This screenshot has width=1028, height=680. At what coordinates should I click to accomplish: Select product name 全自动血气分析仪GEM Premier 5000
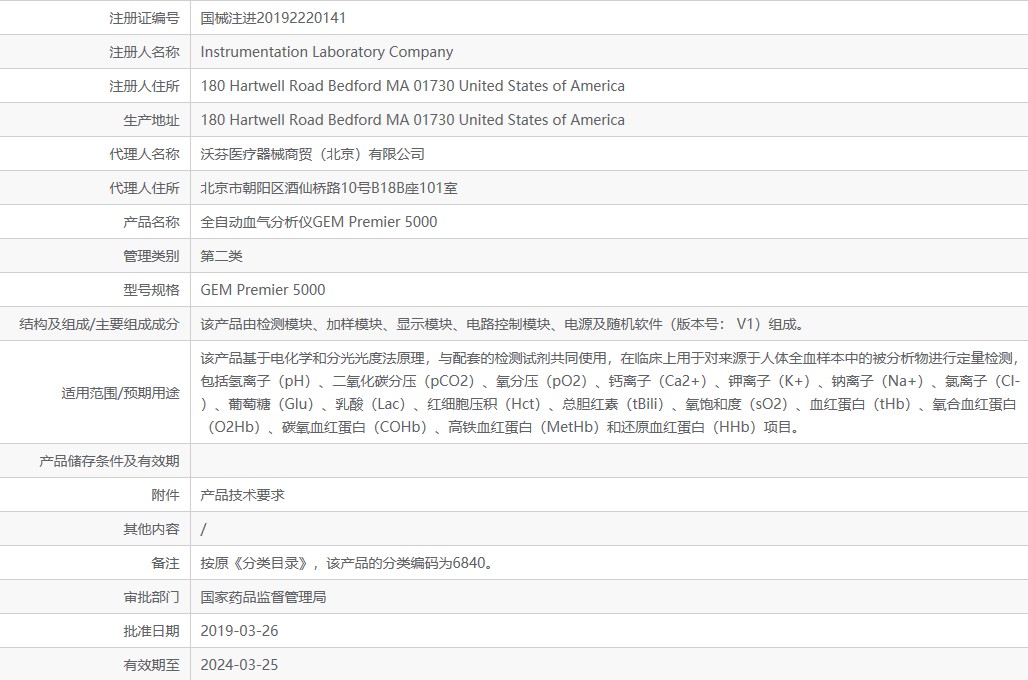pos(319,222)
